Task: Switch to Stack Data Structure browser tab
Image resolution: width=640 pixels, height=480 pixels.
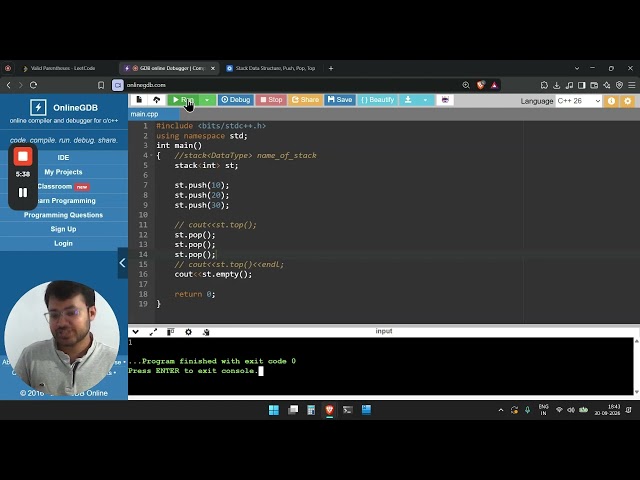Action: [275, 68]
